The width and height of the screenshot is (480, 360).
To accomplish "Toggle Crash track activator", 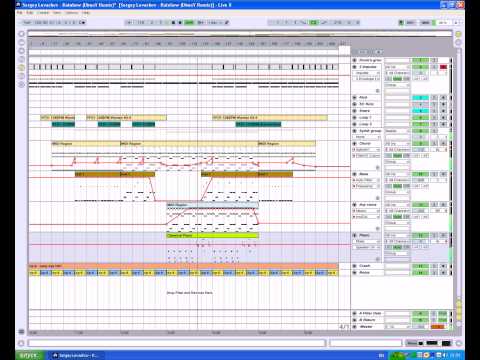I will coord(420,266).
